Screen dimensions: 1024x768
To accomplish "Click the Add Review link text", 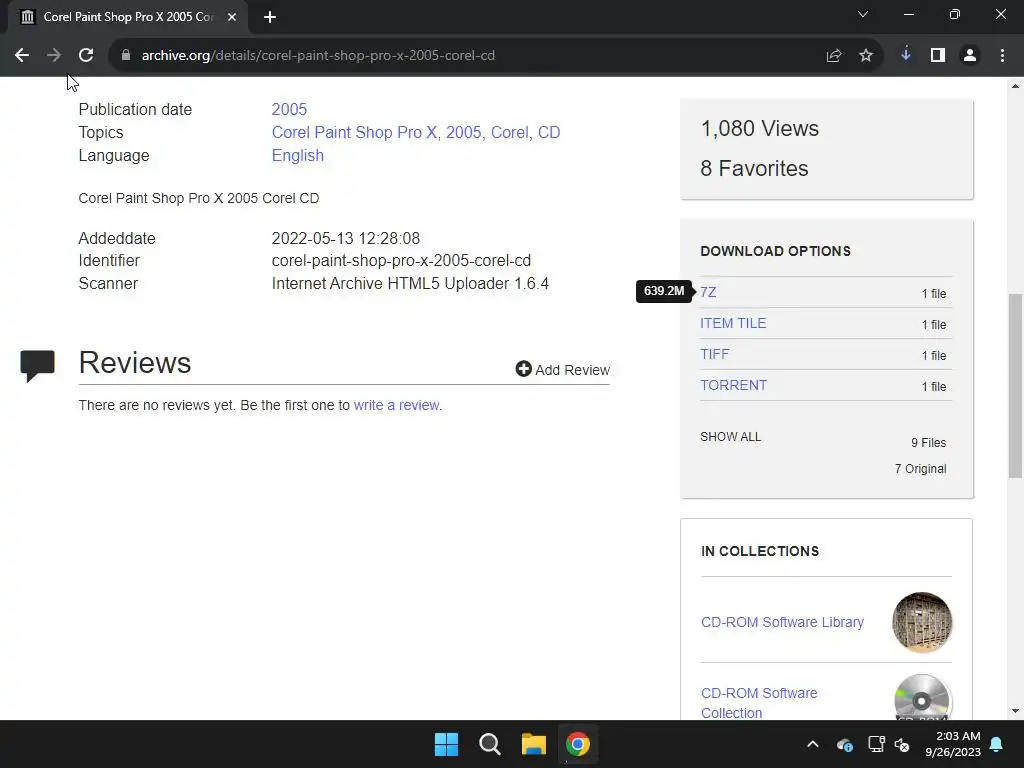I will tap(572, 370).
